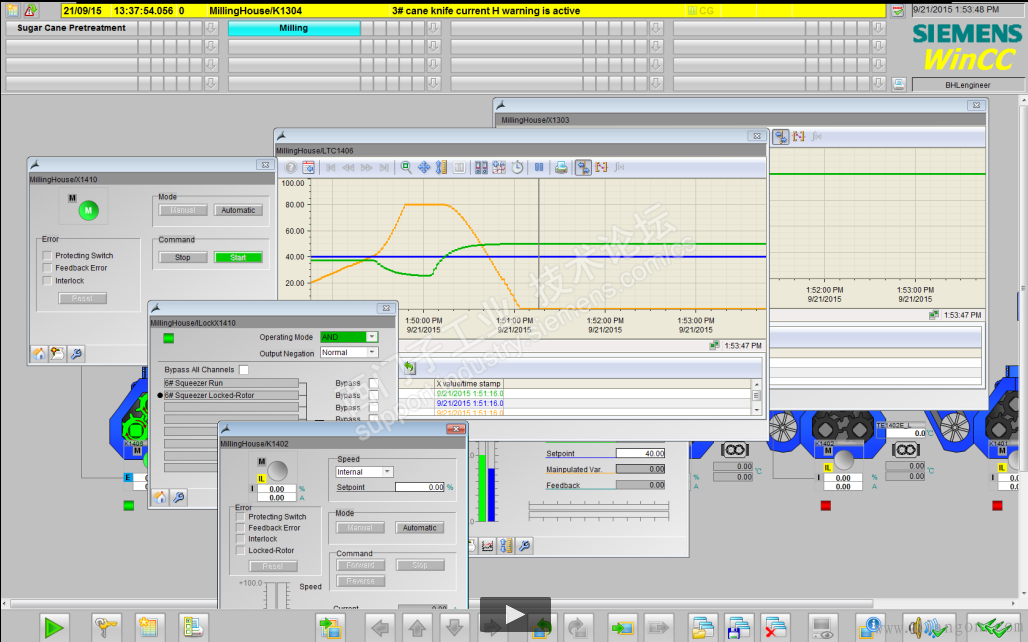Enable Bypass All Channels checkbox
Viewport: 1028px width, 642px height.
244,370
